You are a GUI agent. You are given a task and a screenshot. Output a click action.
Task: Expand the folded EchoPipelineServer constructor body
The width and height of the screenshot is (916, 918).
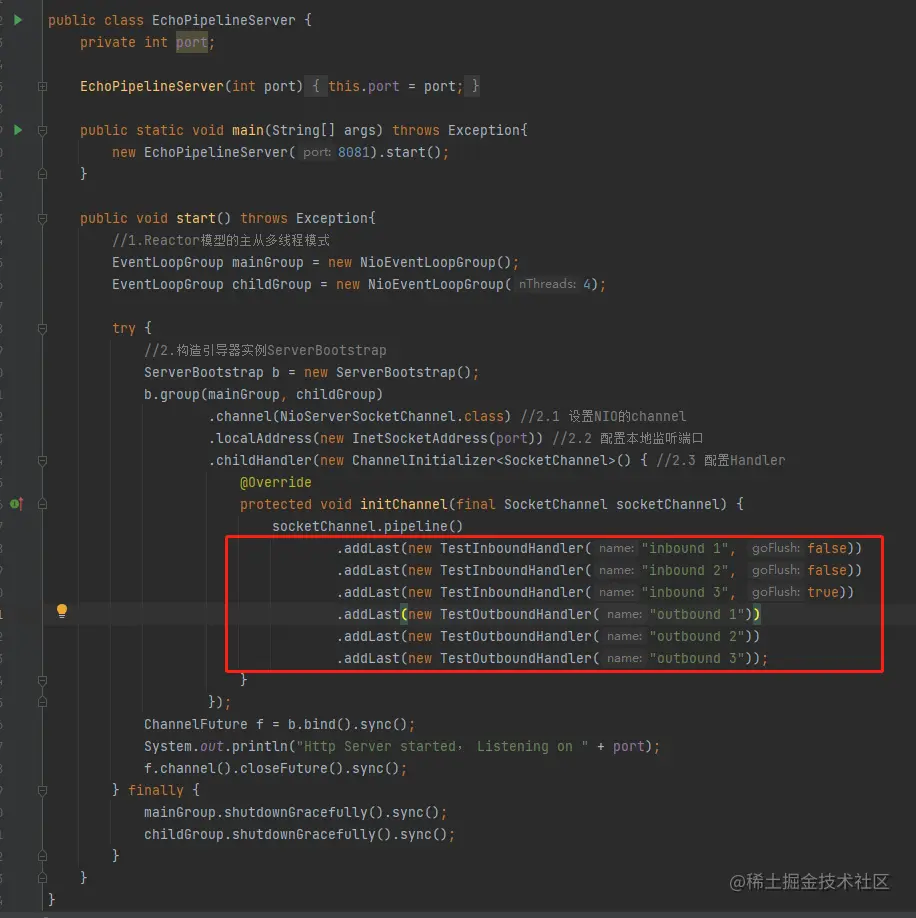click(x=43, y=87)
